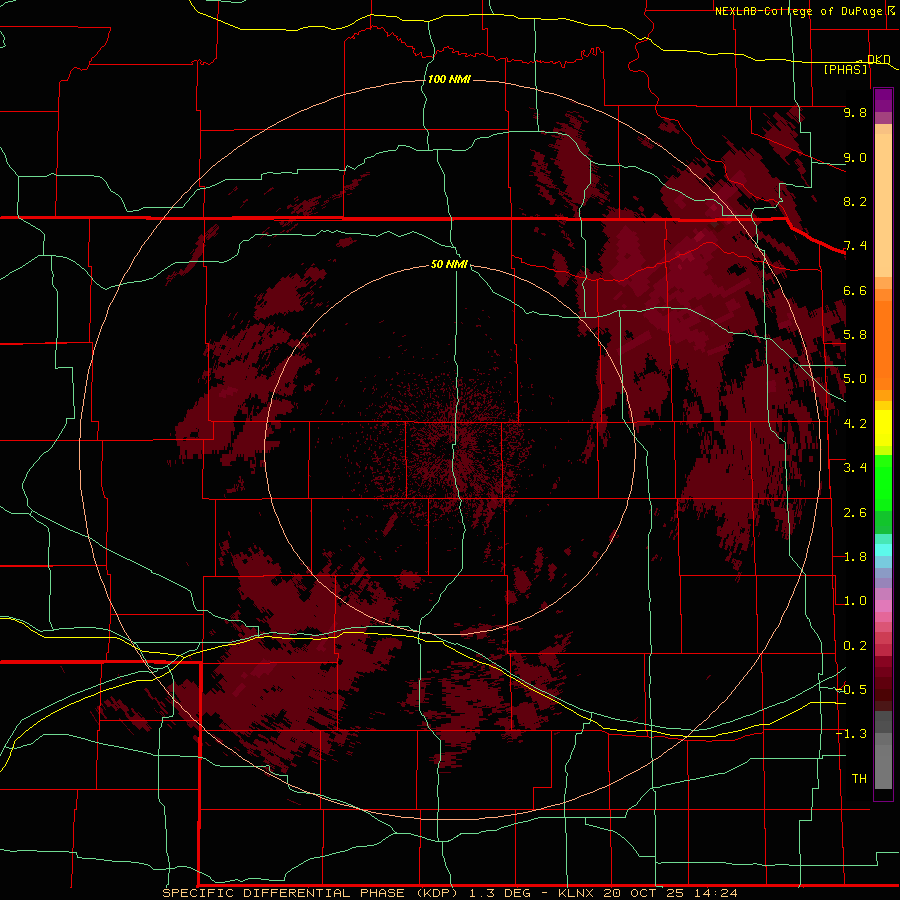
Task: Click the 3.4 value on the color scale
Action: [855, 467]
